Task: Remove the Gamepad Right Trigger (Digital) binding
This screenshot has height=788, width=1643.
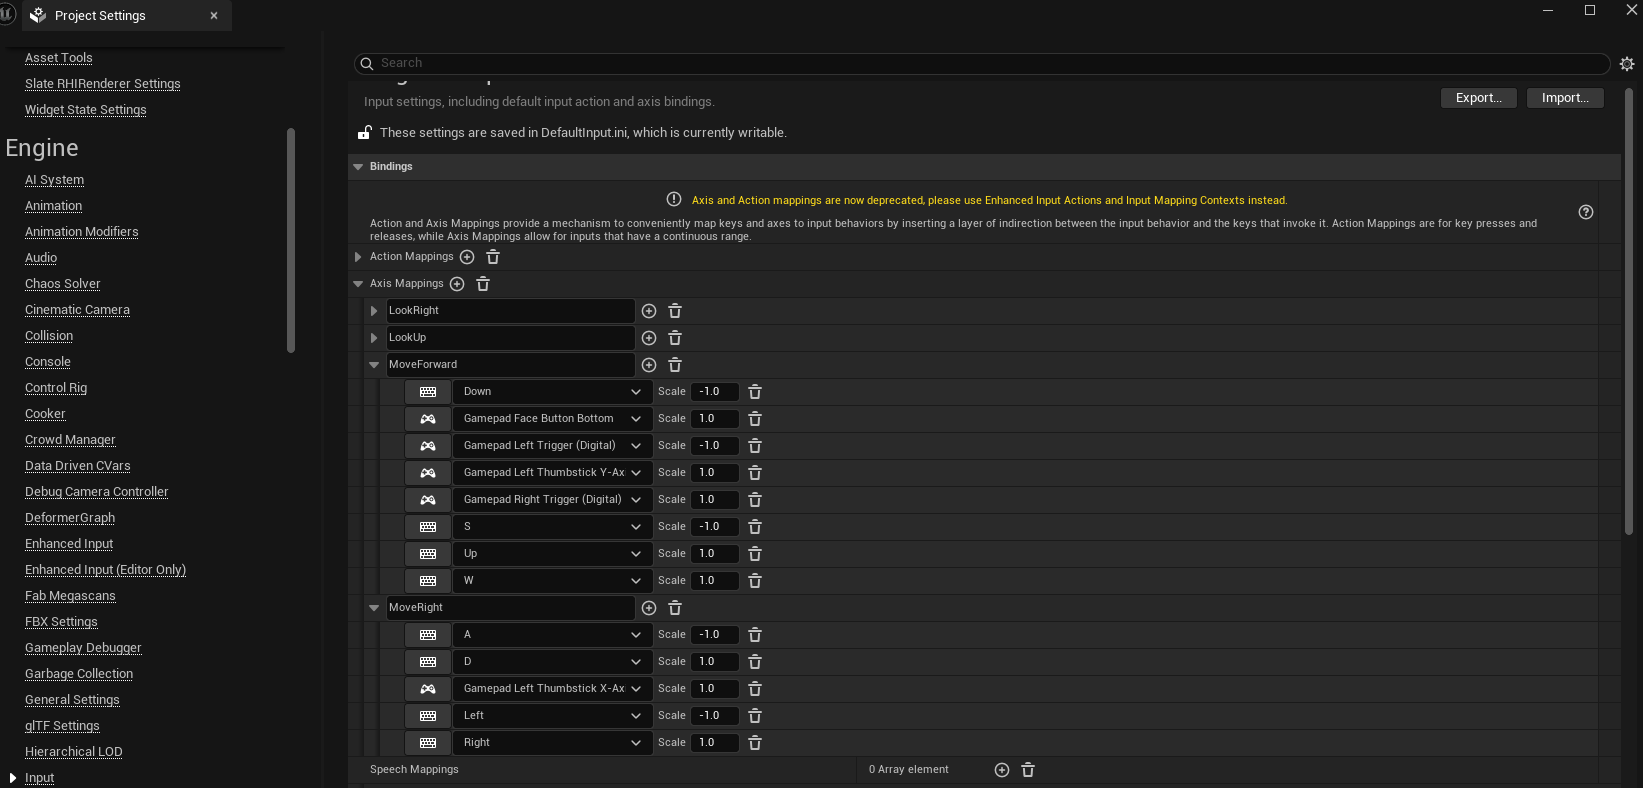Action: pyautogui.click(x=755, y=500)
